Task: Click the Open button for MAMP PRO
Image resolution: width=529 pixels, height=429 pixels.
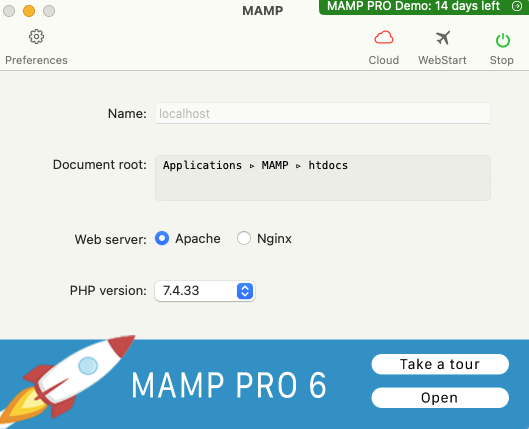Action: [x=440, y=398]
